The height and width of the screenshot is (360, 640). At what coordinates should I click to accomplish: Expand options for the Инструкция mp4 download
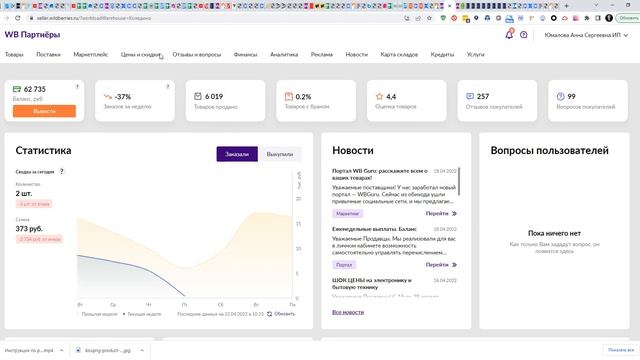(62, 350)
